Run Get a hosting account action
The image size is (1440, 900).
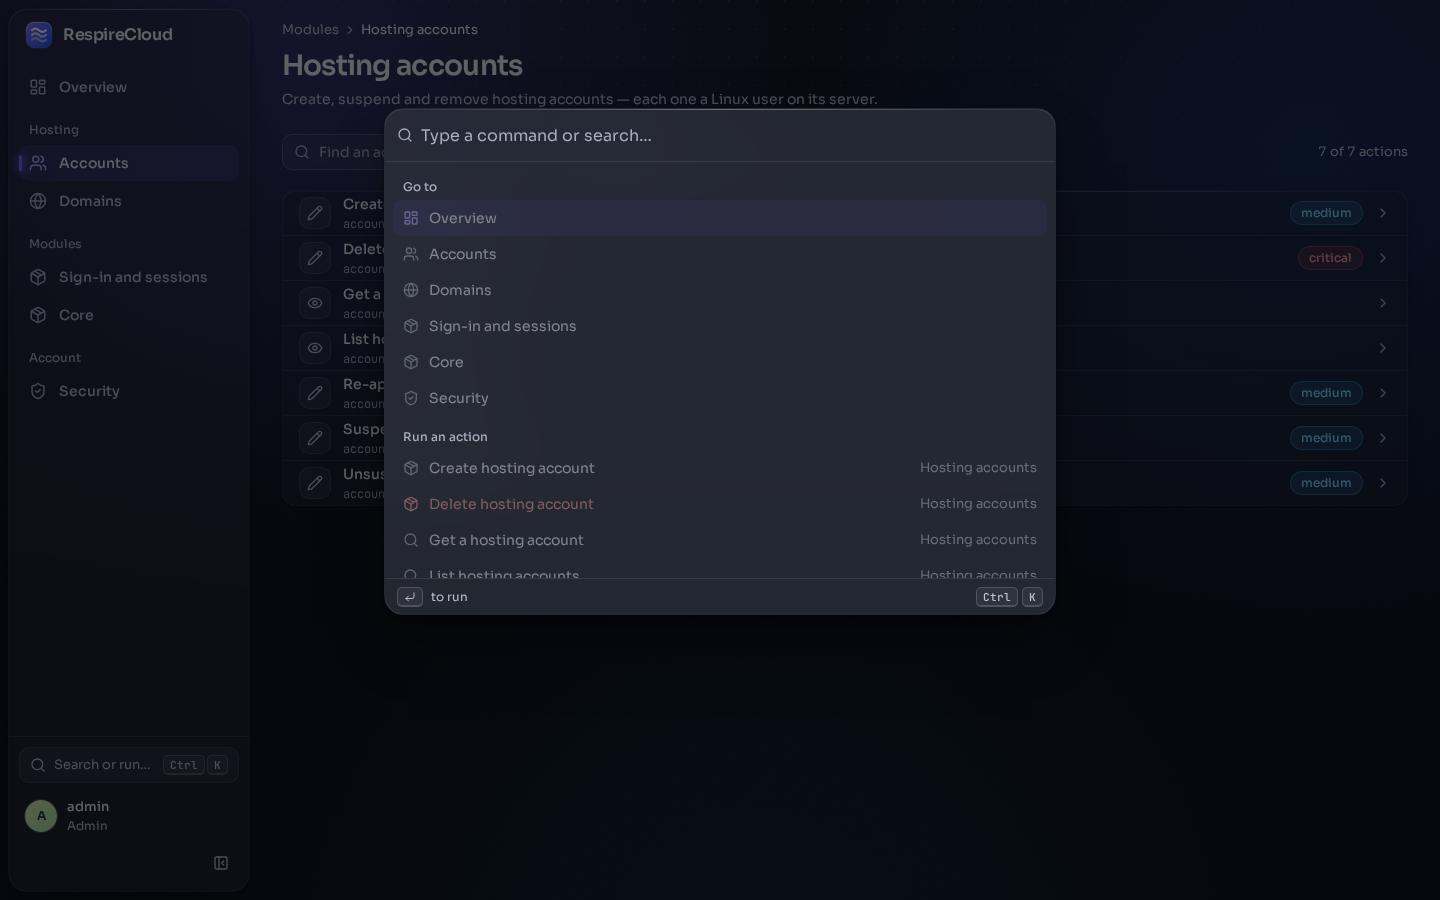[x=720, y=540]
